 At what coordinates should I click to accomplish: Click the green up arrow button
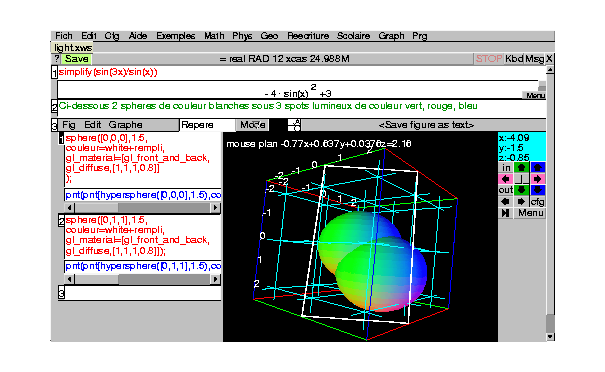(521, 167)
